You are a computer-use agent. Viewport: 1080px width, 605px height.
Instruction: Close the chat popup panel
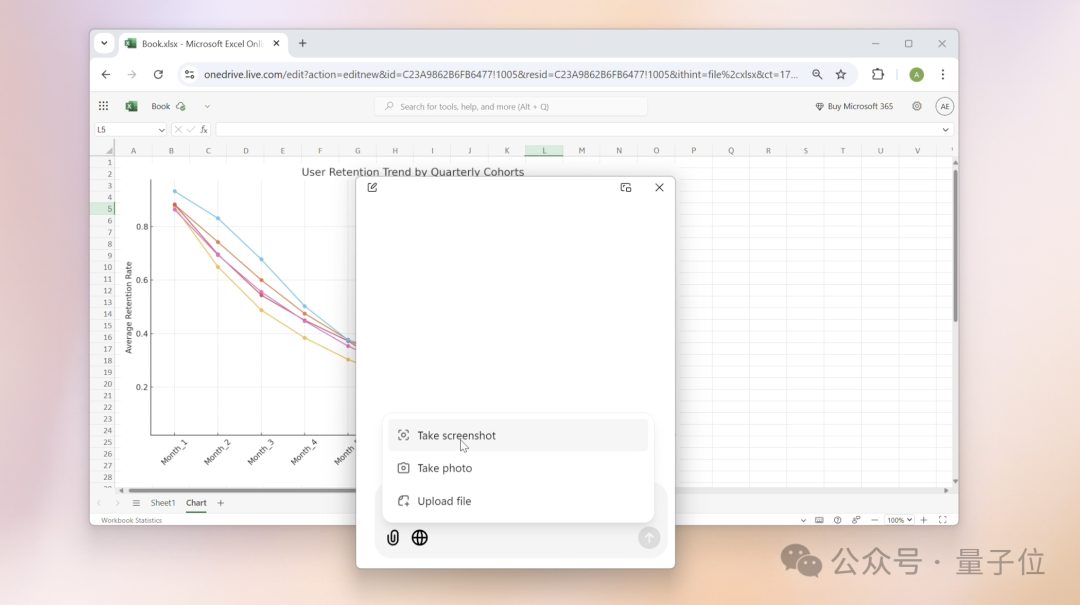click(659, 187)
